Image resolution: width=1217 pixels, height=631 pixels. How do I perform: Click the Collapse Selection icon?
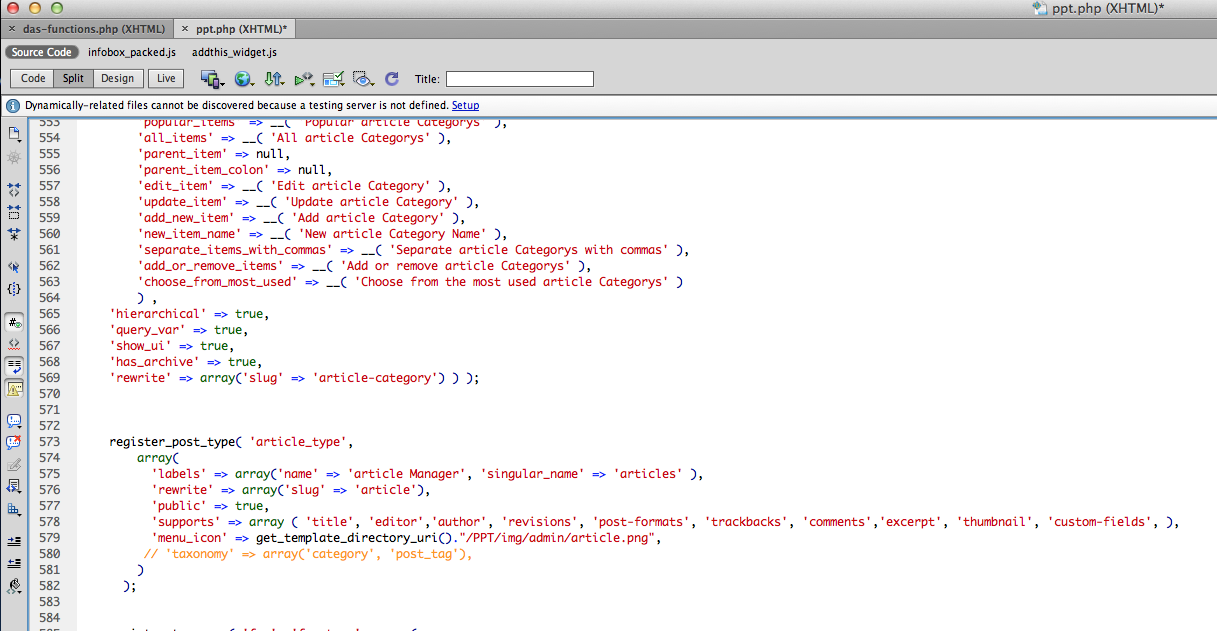[14, 212]
